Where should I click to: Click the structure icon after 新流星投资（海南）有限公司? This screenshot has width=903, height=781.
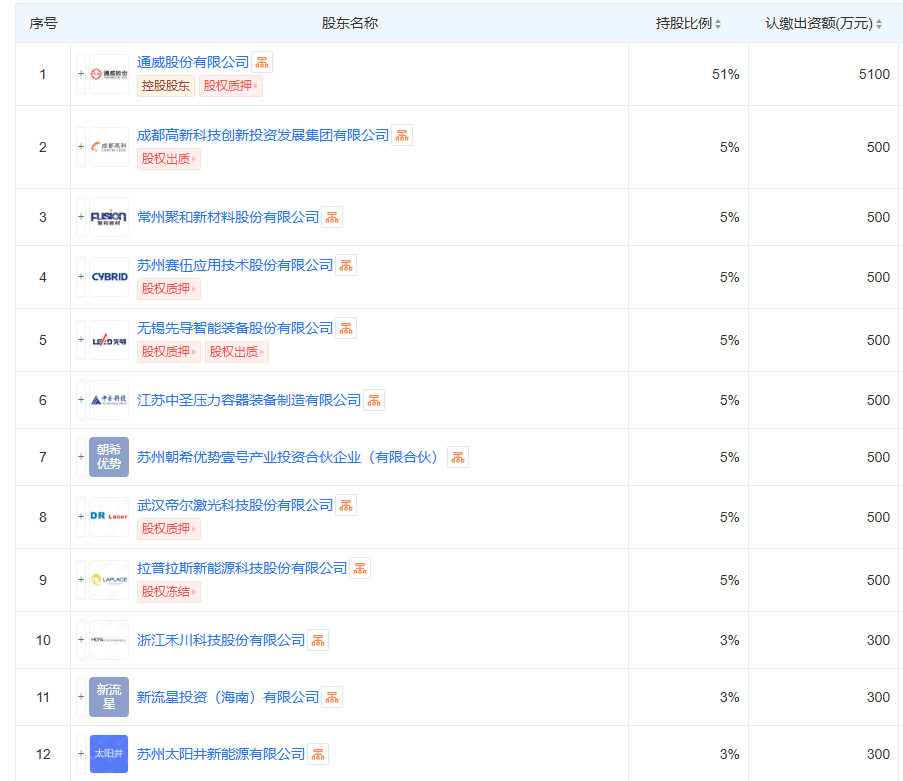point(332,697)
